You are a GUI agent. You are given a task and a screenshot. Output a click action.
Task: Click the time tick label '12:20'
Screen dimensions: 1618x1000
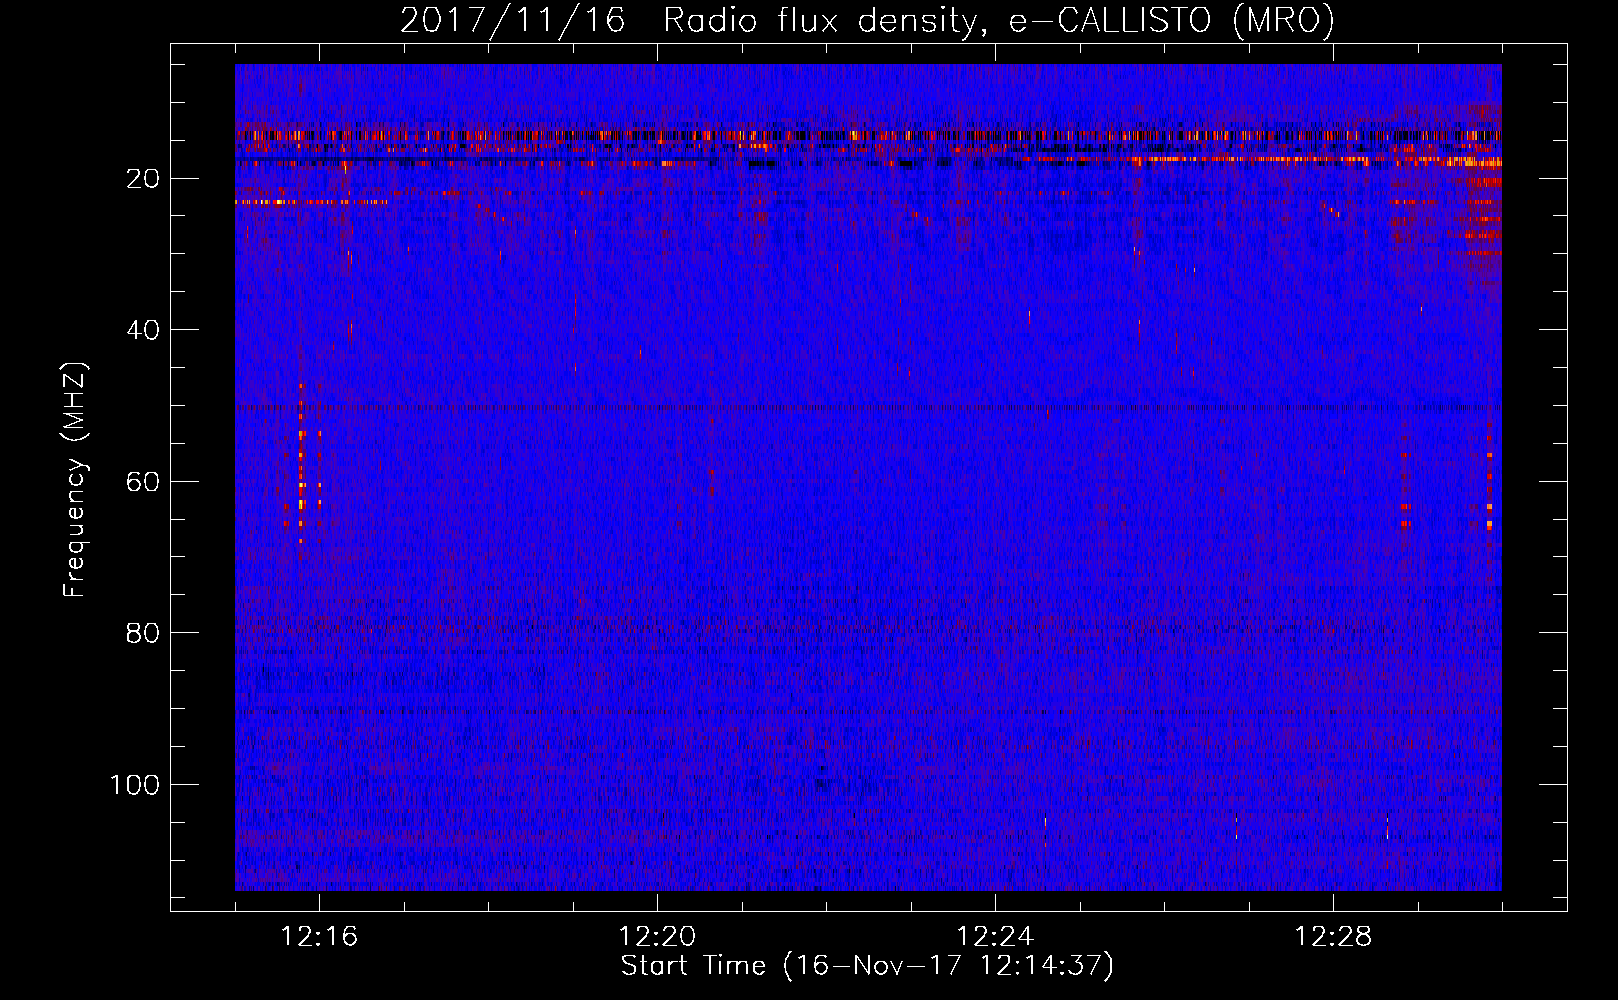(657, 937)
